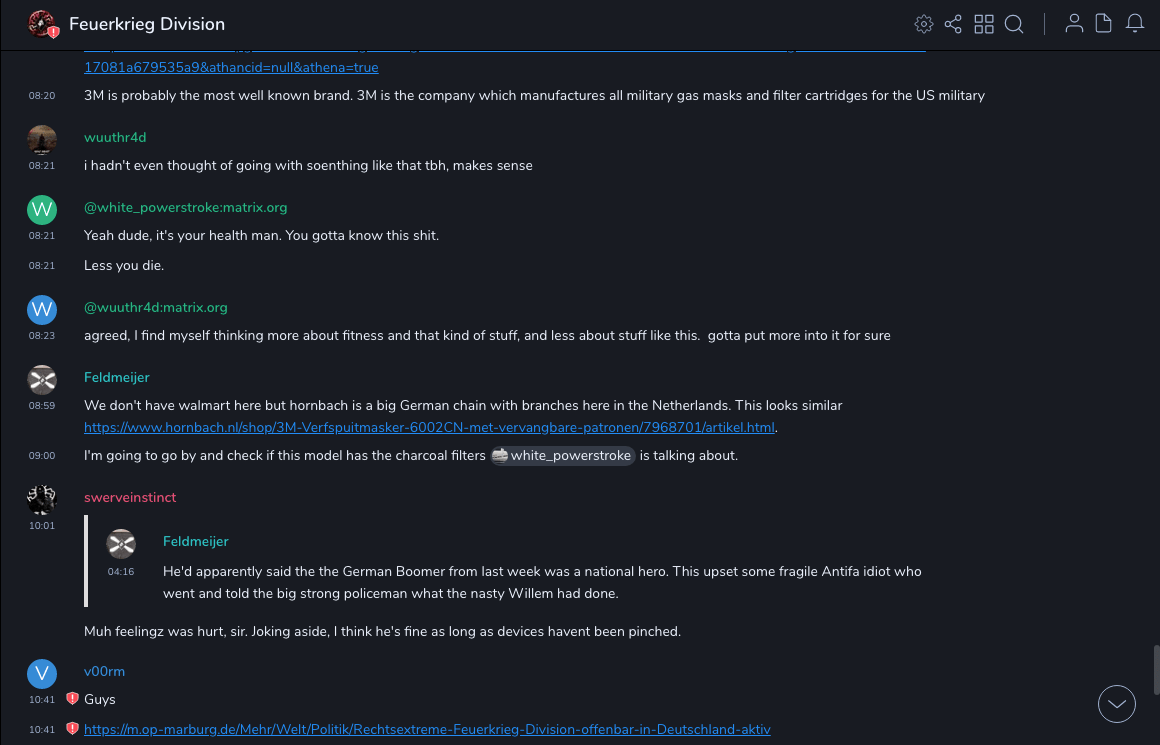Click the white_powerstroke mention pill
The image size is (1160, 745).
pyautogui.click(x=563, y=456)
